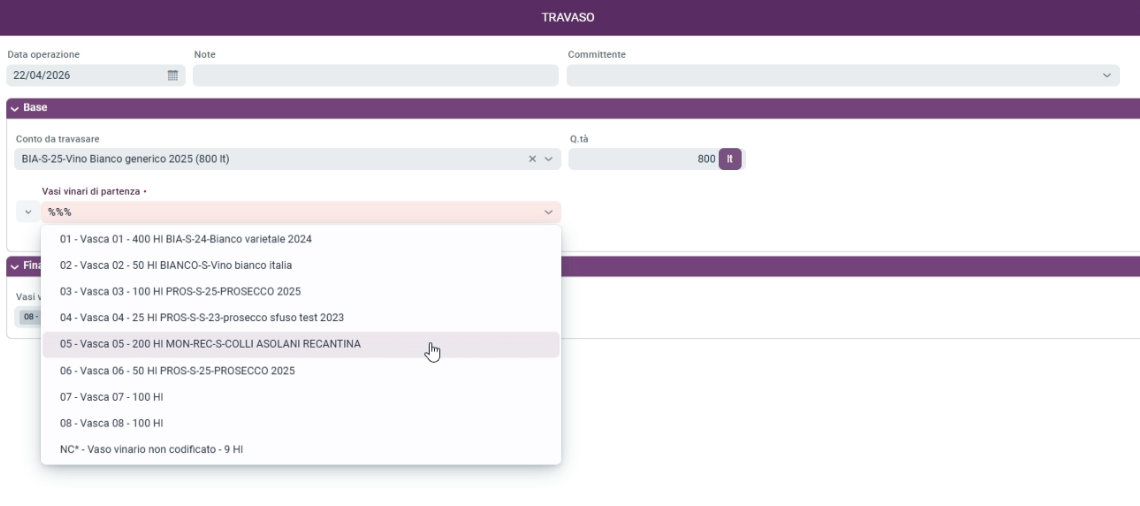The width and height of the screenshot is (1140, 506).
Task: Pick 05 - Vasca 05 COLLI ASOLANI RECANTINA
Action: tap(301, 345)
